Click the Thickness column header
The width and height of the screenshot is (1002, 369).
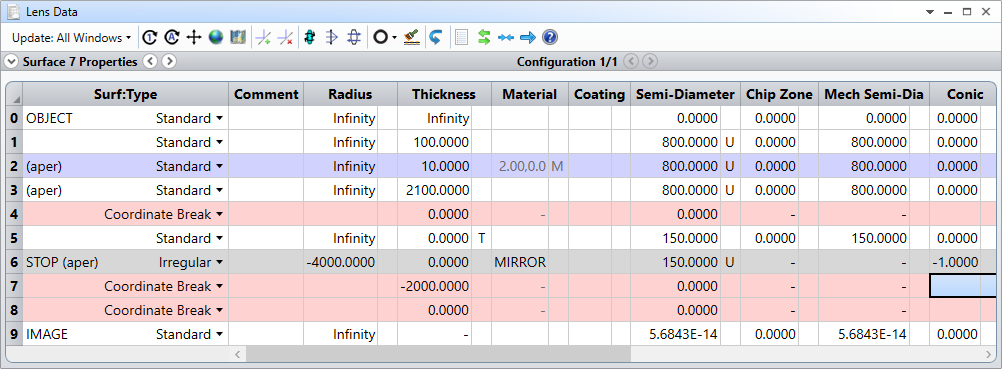click(444, 94)
